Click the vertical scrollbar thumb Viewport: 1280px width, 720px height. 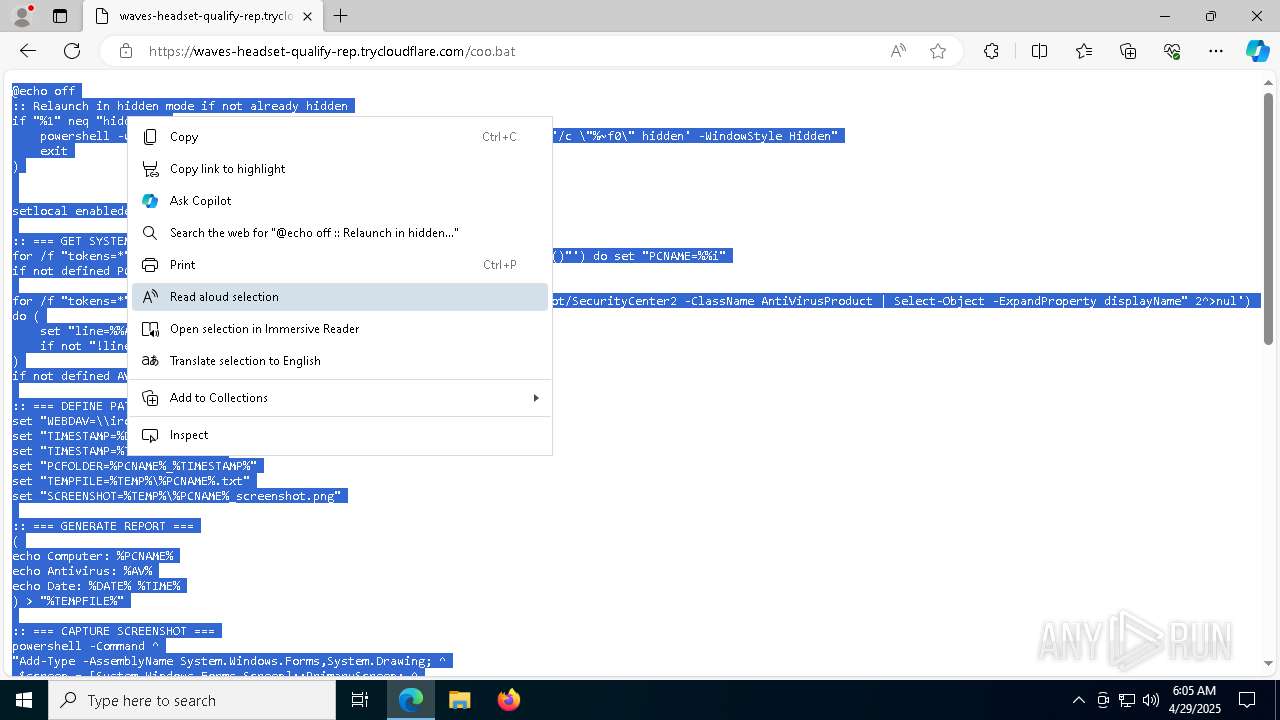(x=1268, y=219)
